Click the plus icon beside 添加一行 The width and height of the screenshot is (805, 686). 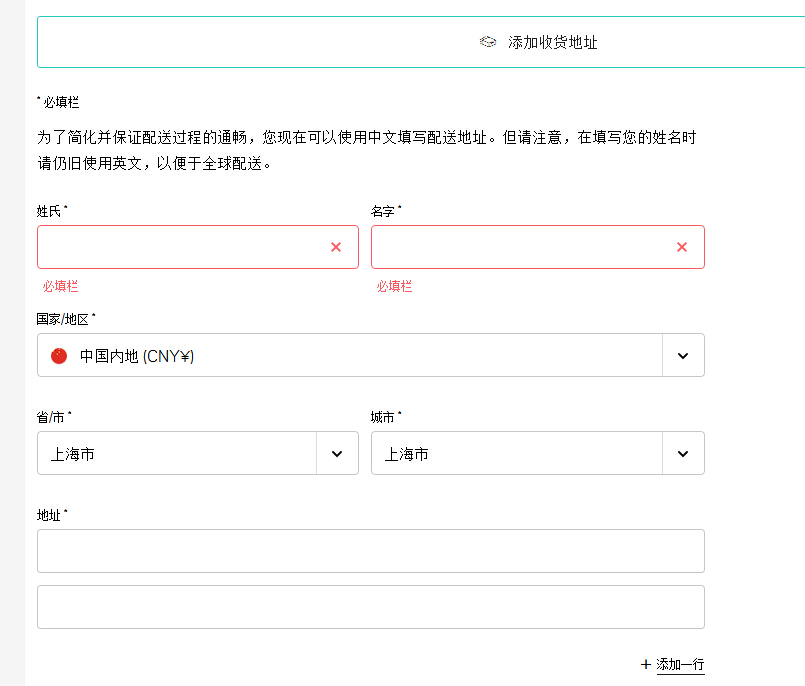(645, 664)
